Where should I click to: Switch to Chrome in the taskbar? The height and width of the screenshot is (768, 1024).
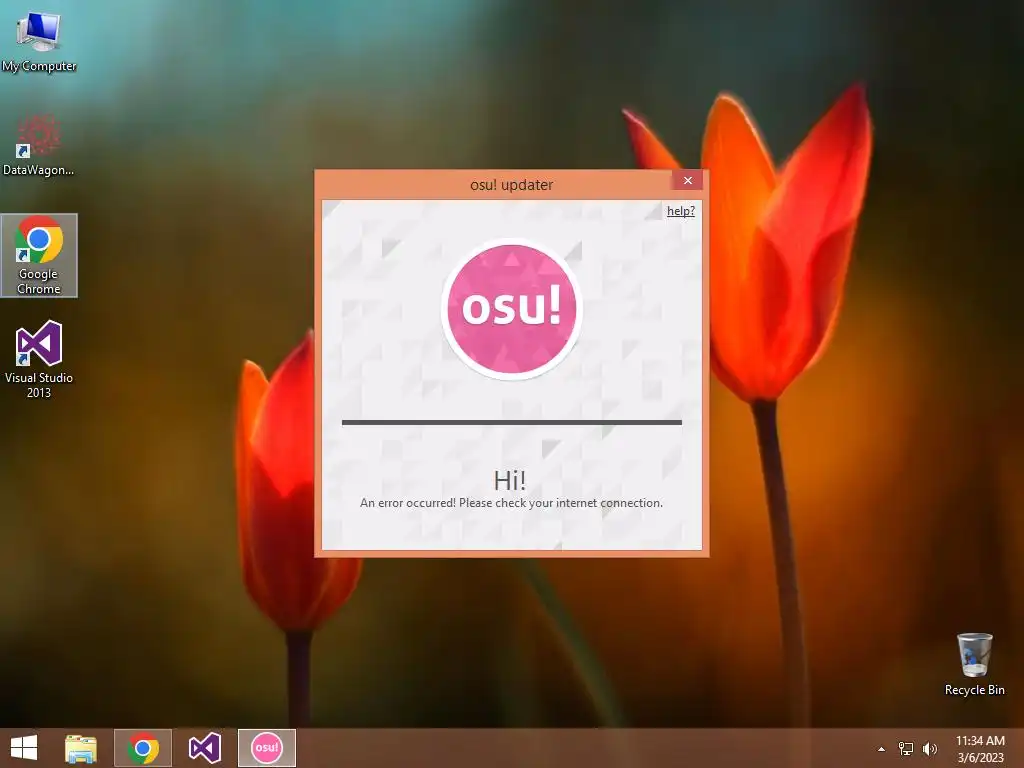pyautogui.click(x=143, y=748)
